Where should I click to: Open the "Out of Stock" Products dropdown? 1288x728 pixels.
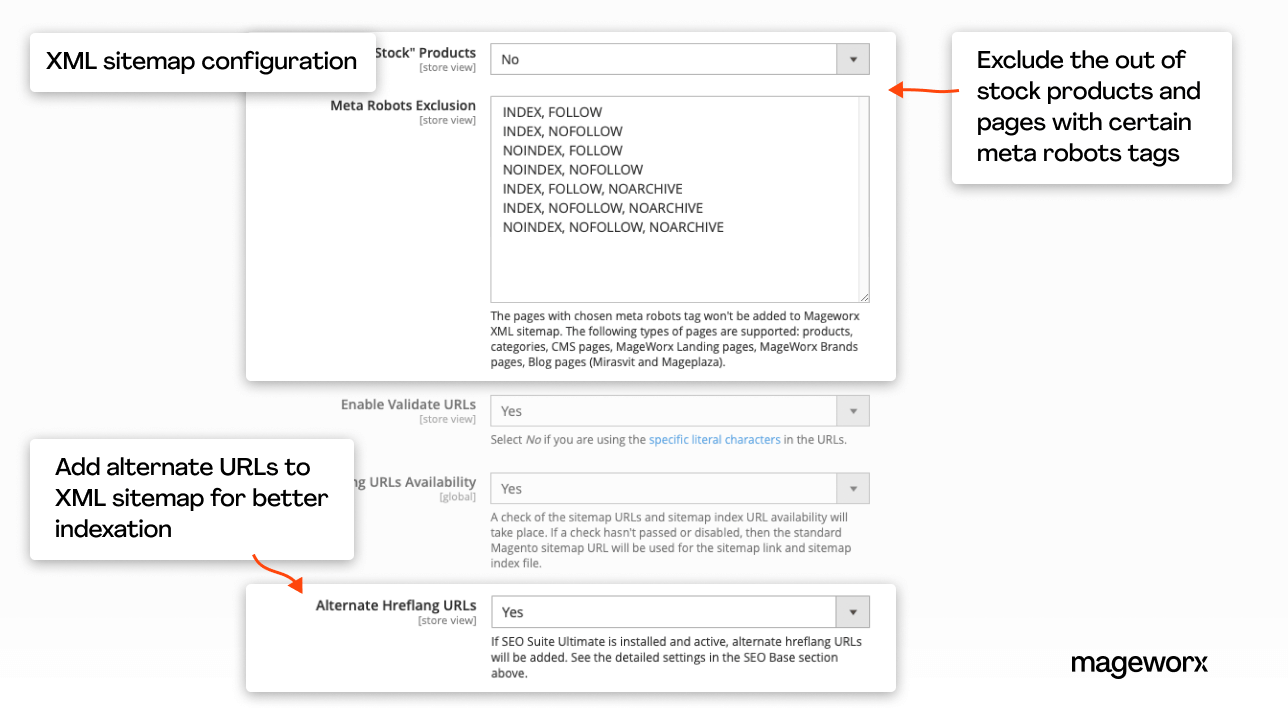(853, 58)
